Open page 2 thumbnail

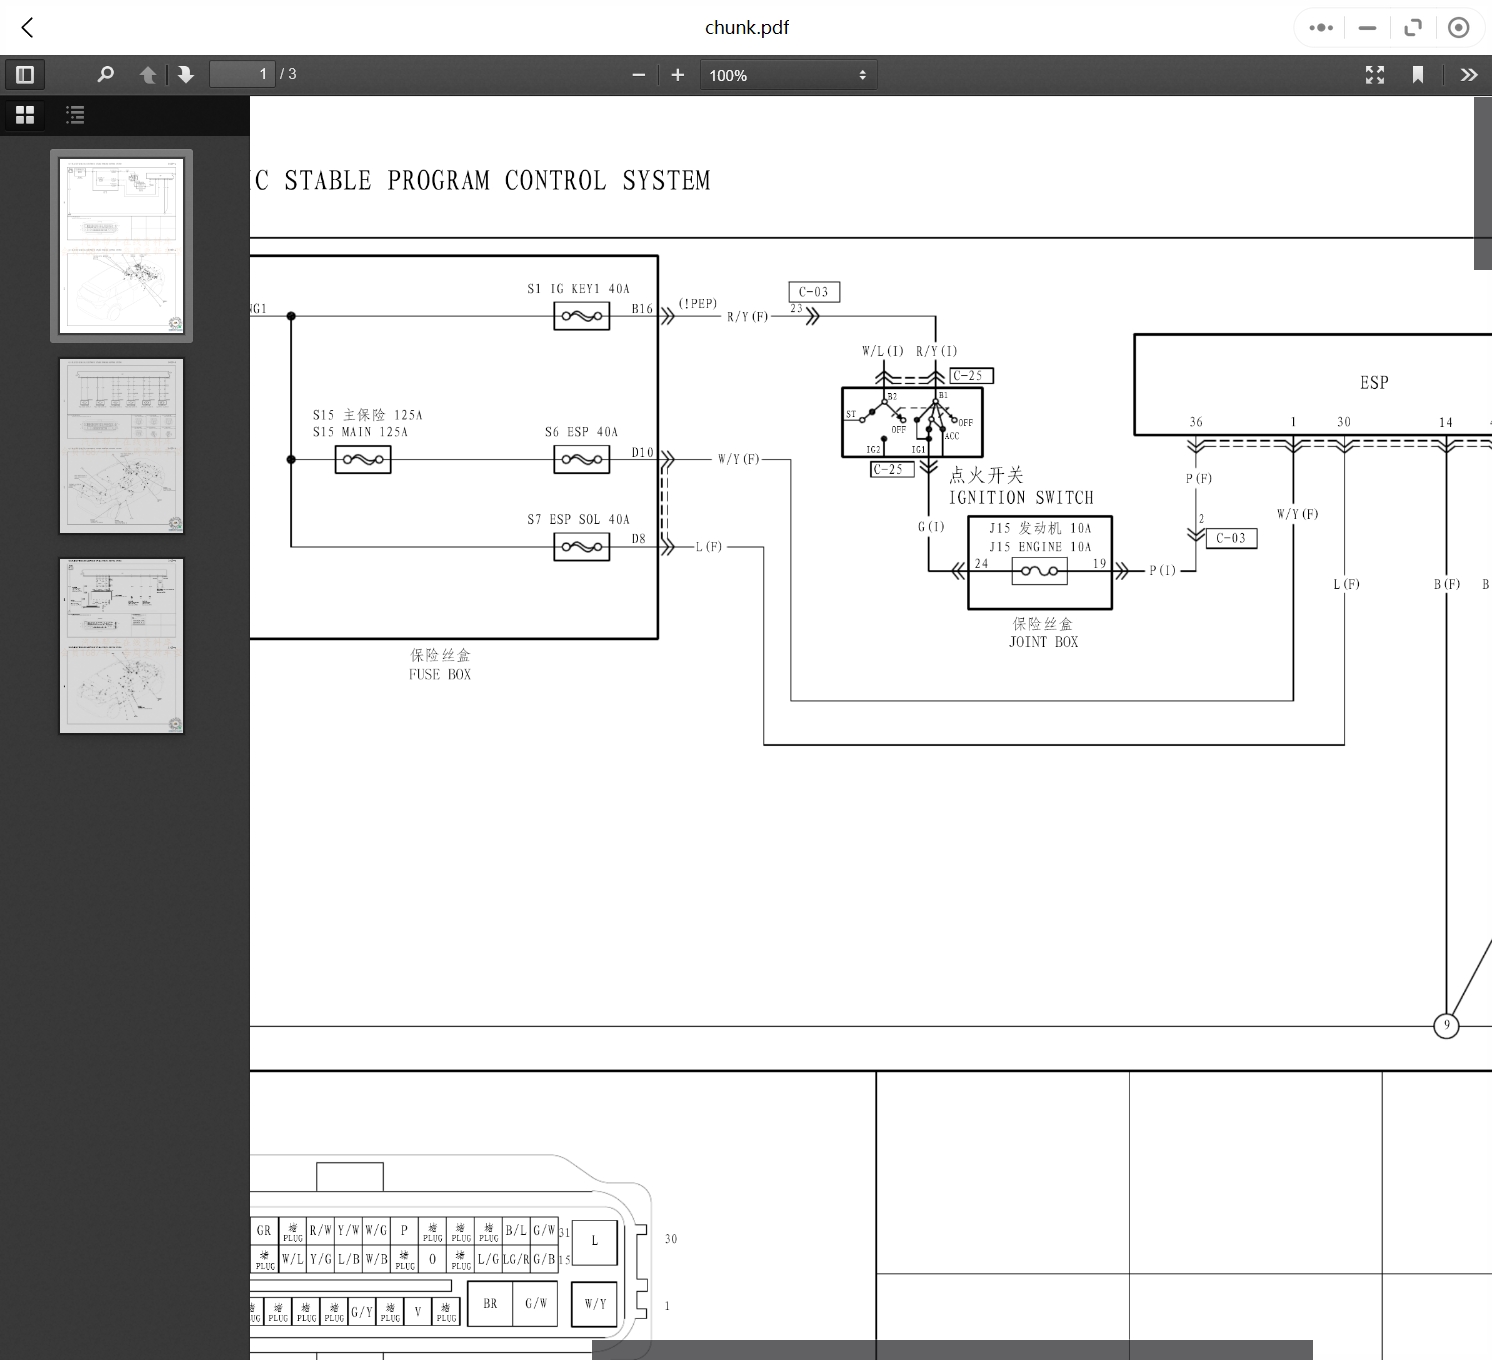[x=122, y=446]
